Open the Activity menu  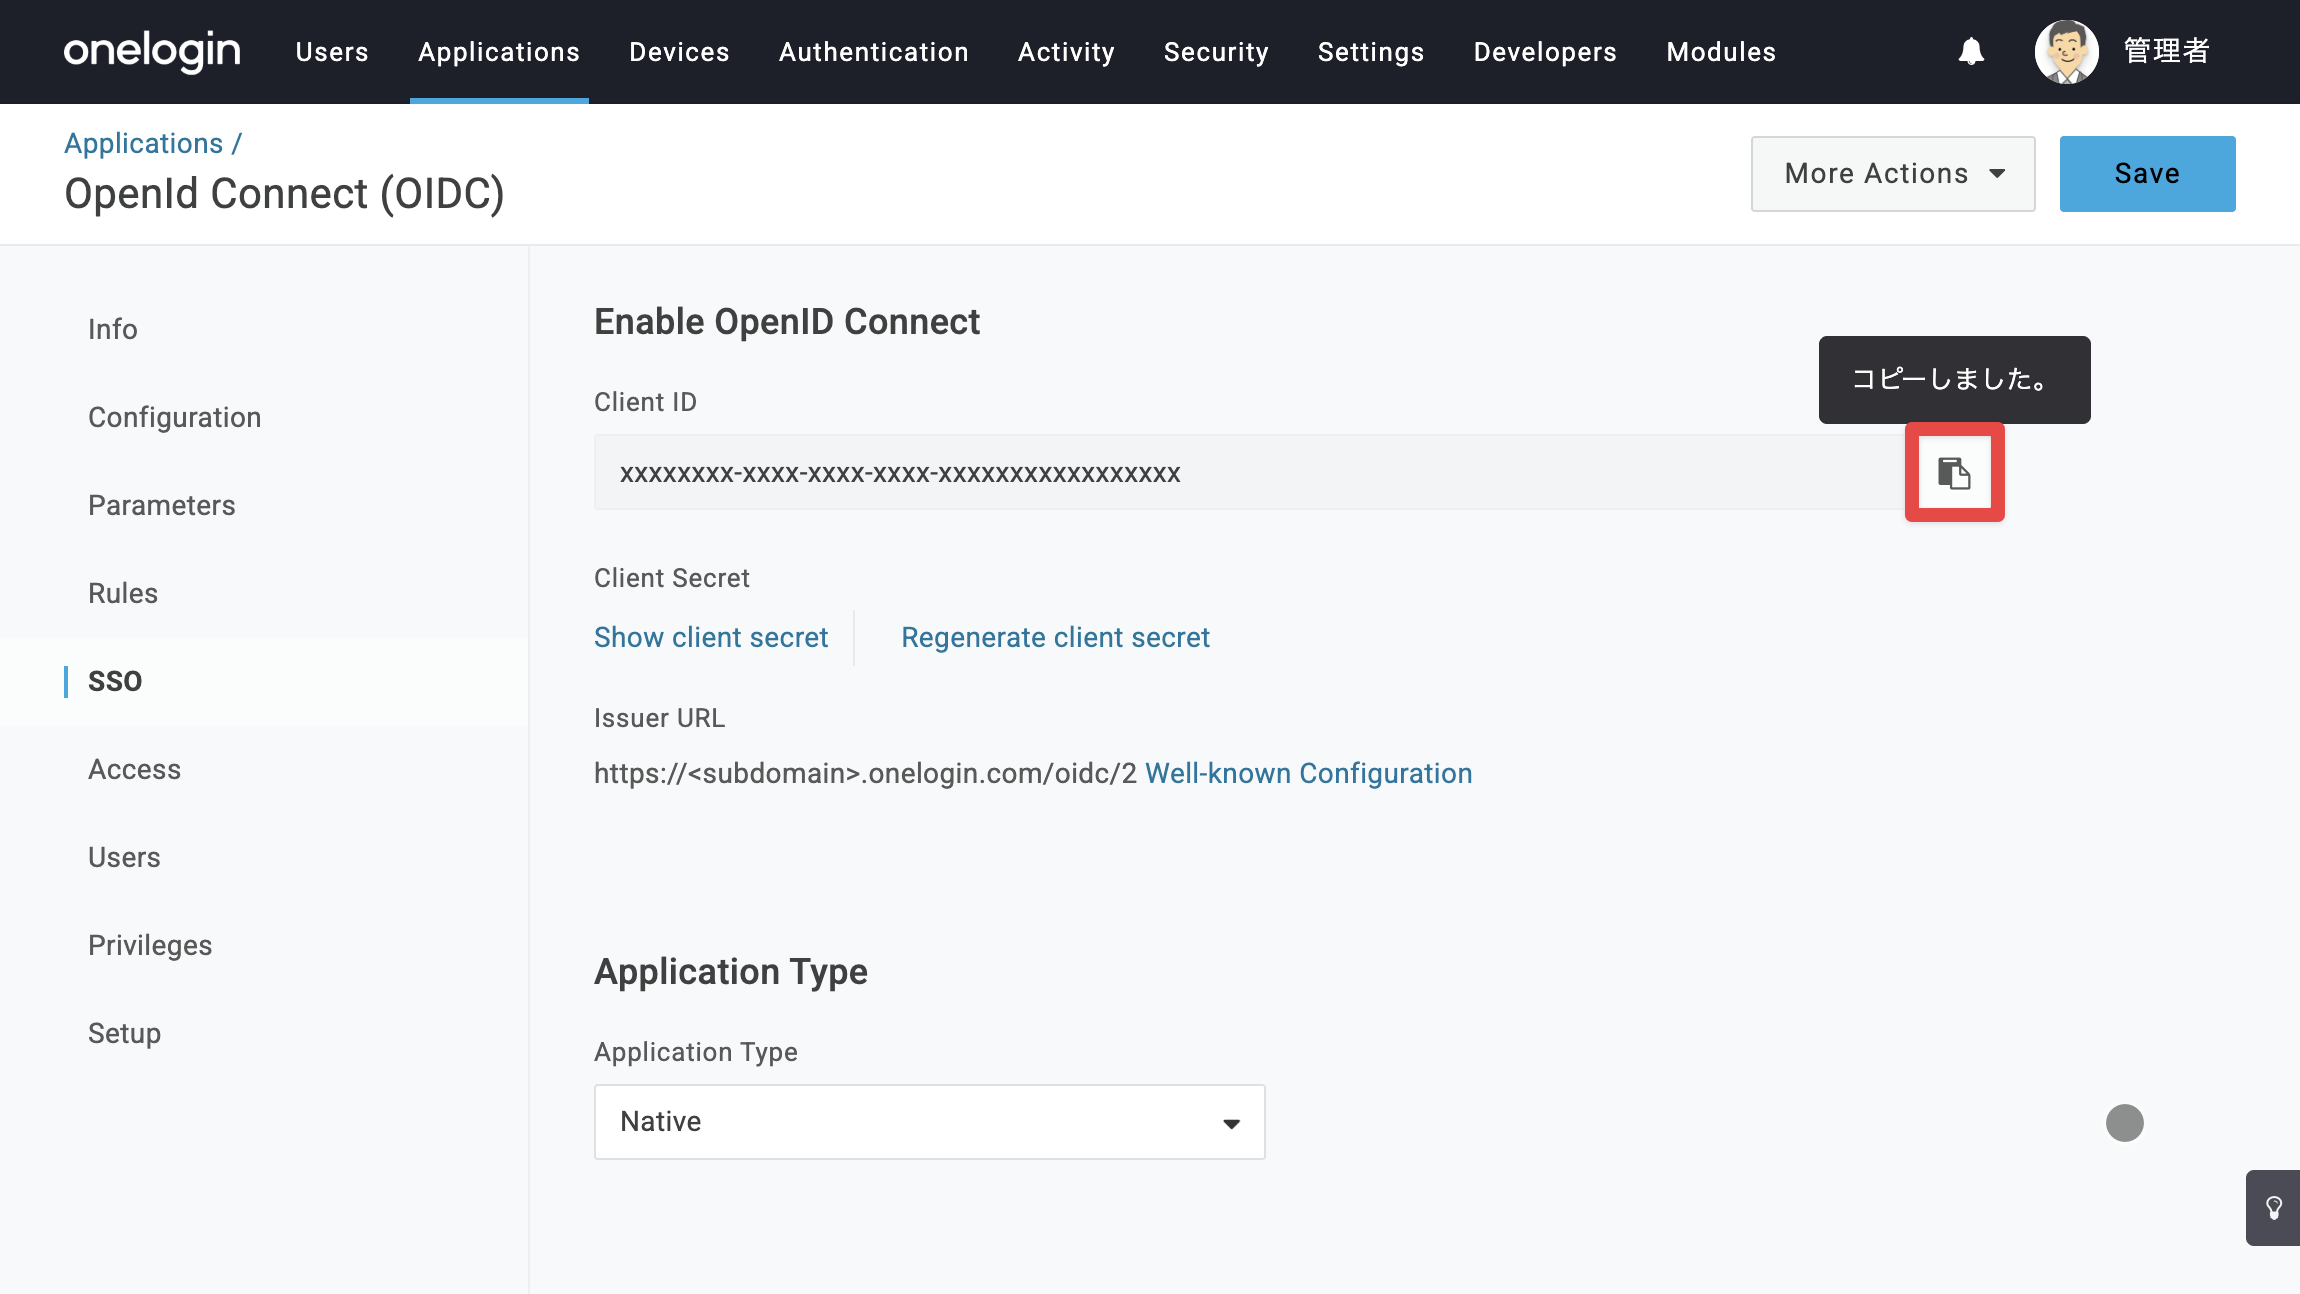click(x=1066, y=52)
